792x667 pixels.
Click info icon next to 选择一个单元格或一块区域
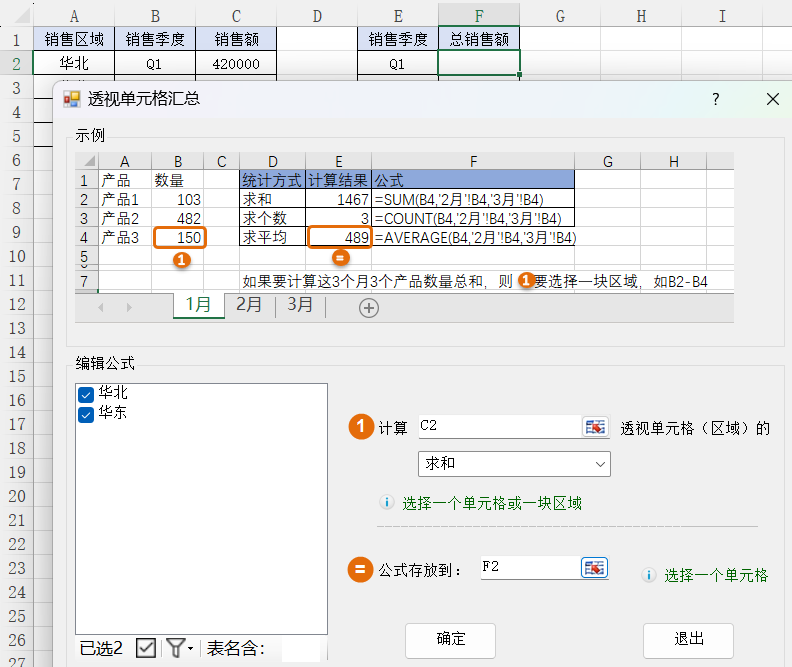click(387, 503)
